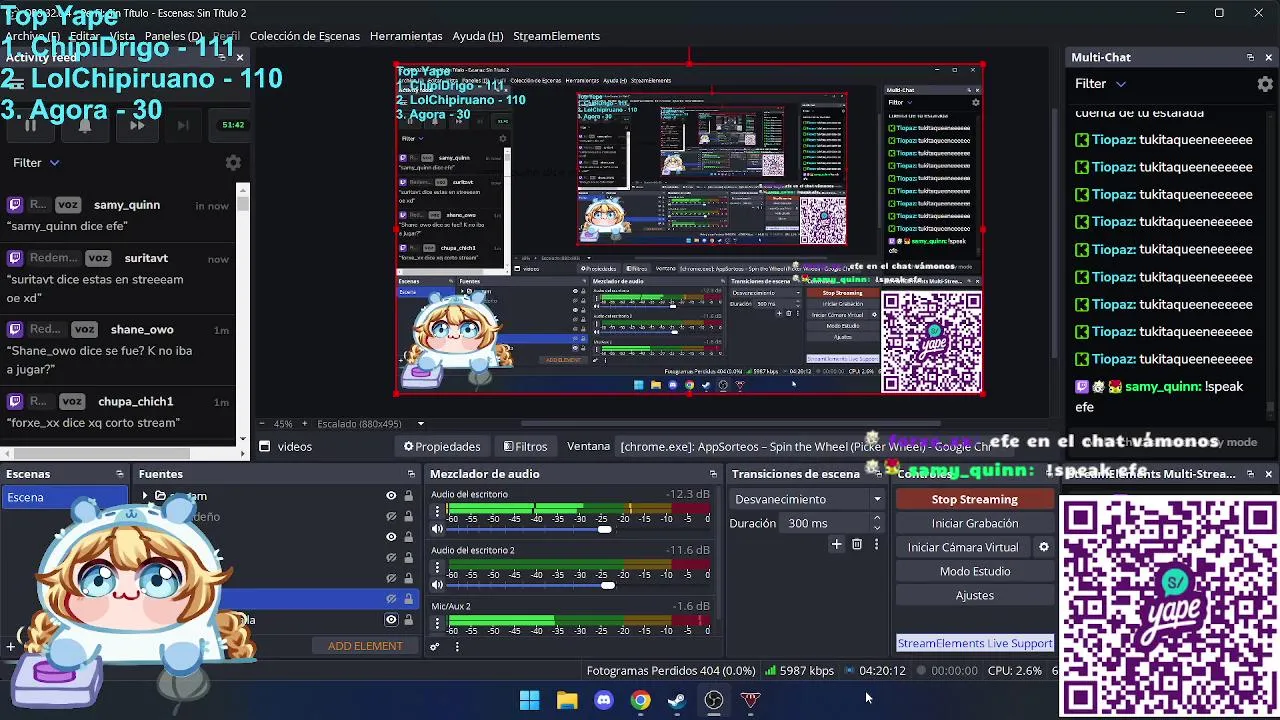Open the Filtros source filters

coord(525,446)
